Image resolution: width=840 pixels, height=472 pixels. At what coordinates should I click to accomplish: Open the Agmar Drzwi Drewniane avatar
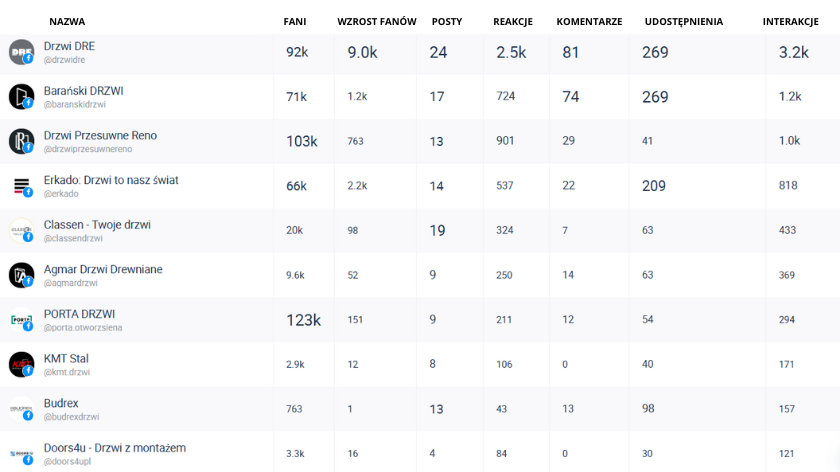[x=21, y=275]
